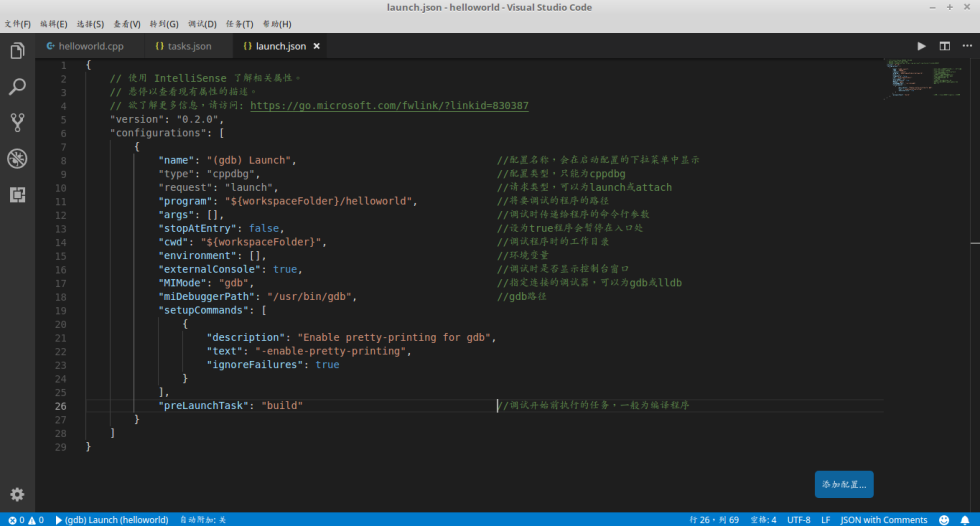980x527 pixels.
Task: Click the "preLaunchTask" key text
Action: pos(204,406)
